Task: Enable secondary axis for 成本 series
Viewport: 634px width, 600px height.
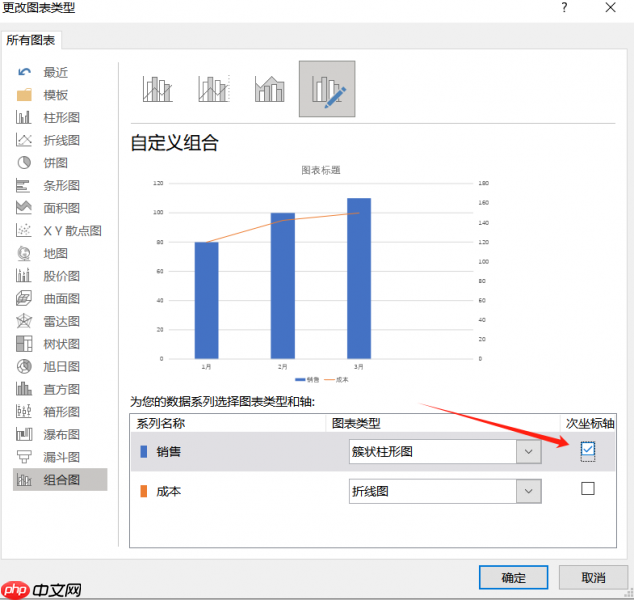Action: coord(588,488)
